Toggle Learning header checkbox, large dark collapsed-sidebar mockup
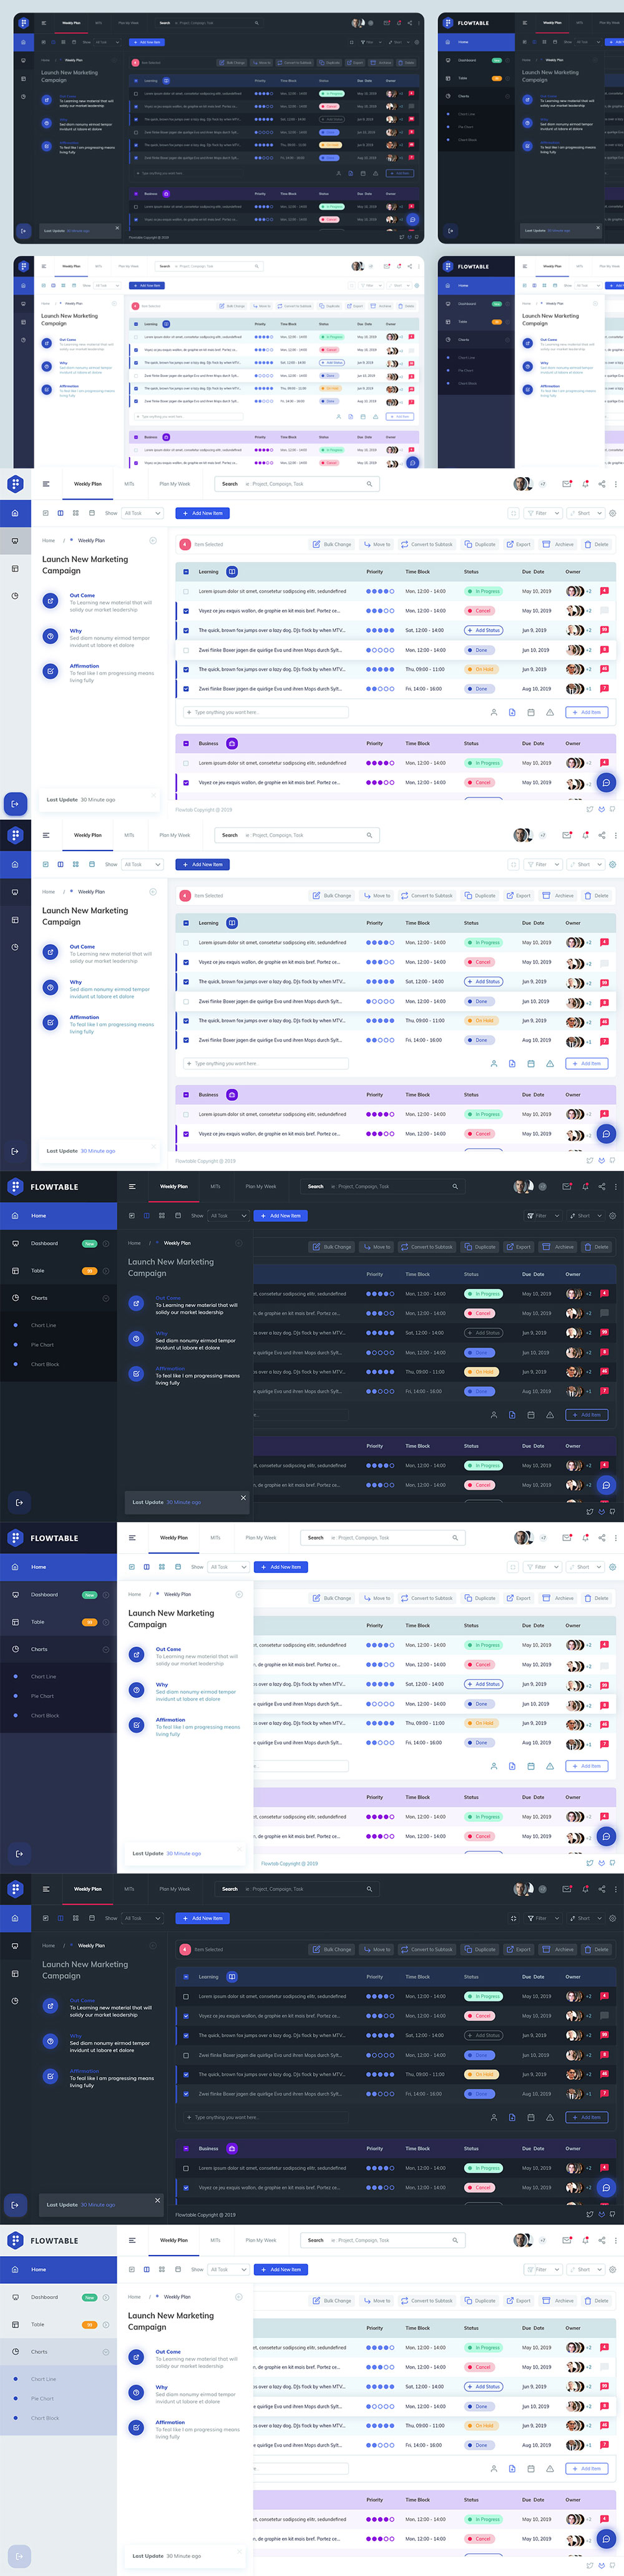This screenshot has height=2576, width=624. [x=186, y=1977]
